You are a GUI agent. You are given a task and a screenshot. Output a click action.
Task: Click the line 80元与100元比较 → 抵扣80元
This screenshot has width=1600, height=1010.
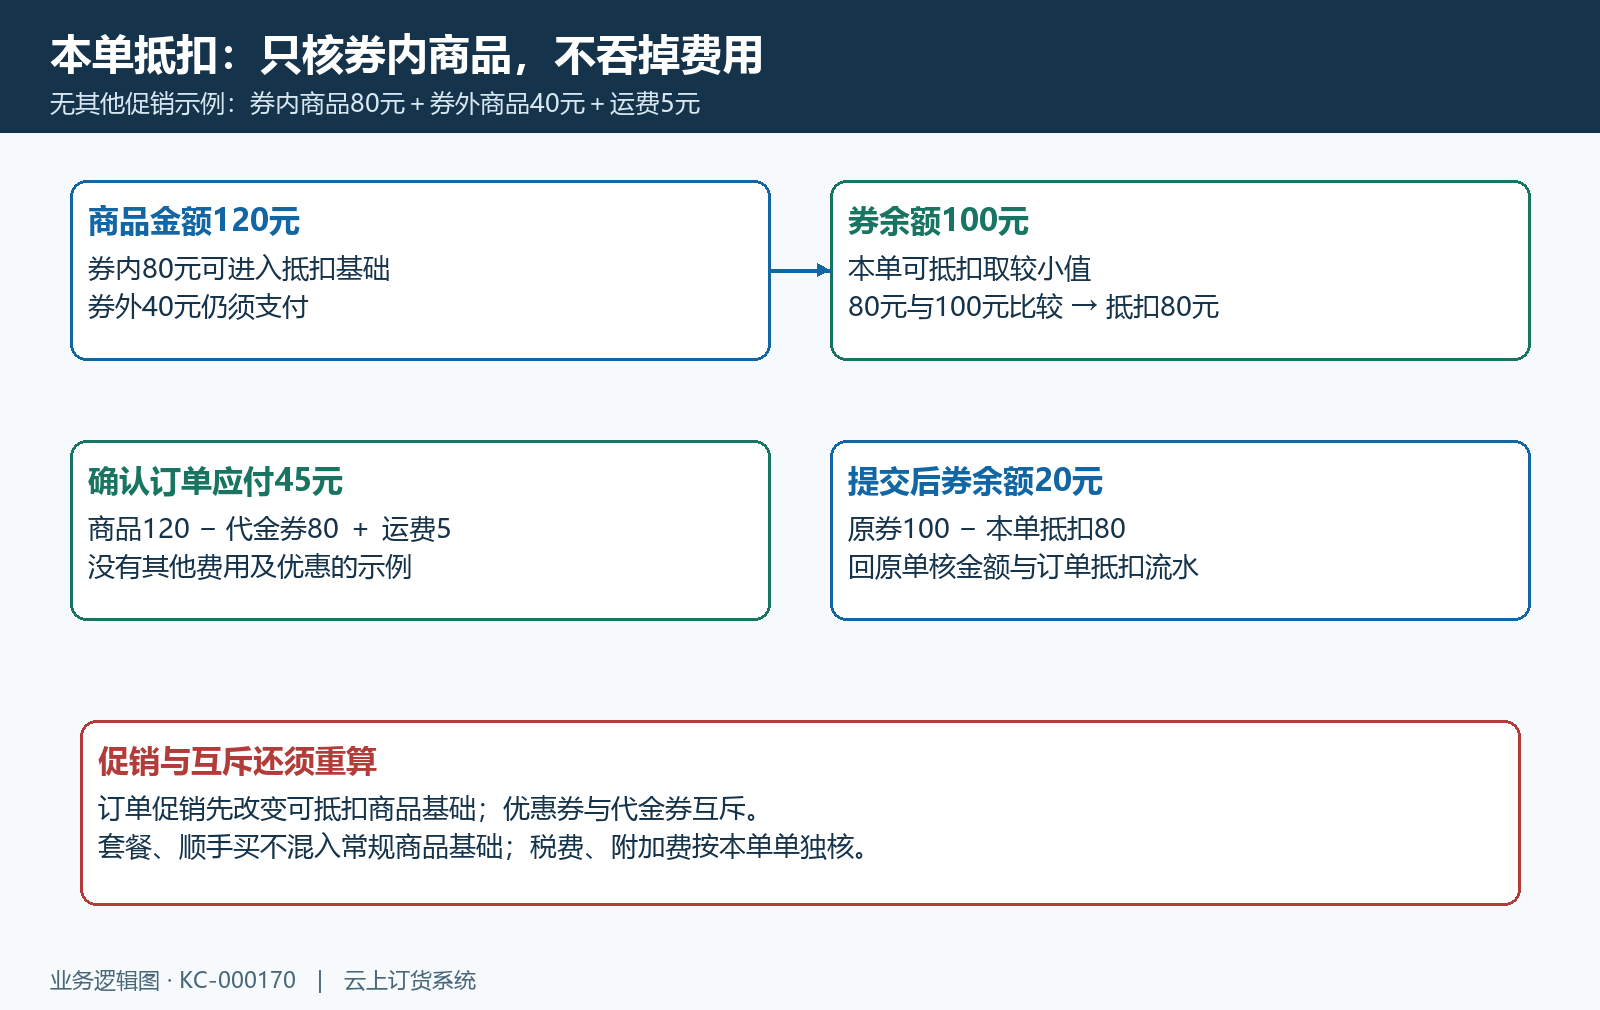point(1033,307)
